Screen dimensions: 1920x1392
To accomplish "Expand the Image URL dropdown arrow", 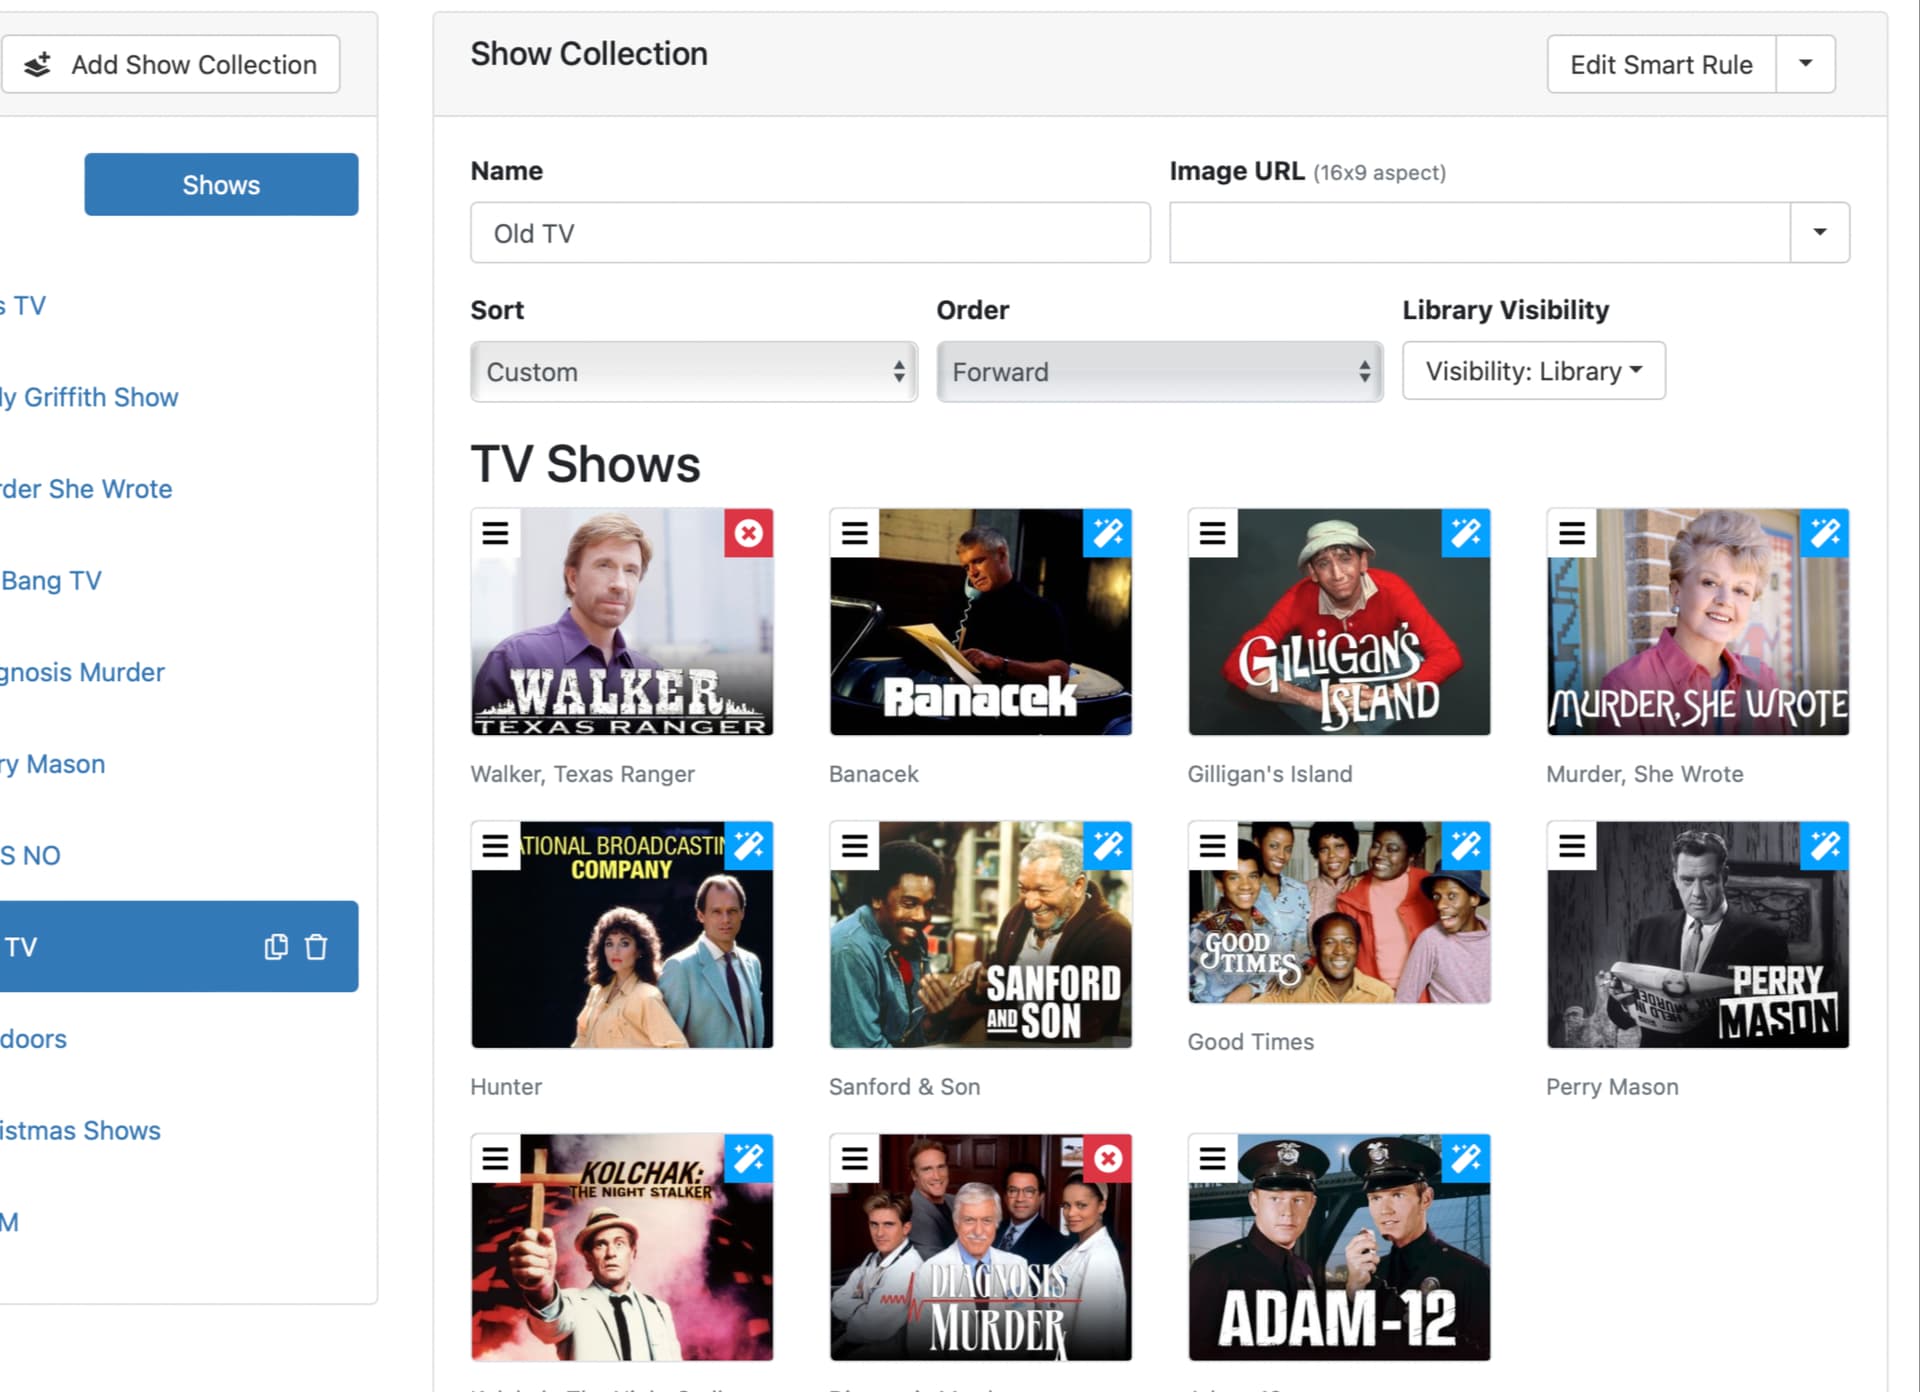I will [1819, 232].
